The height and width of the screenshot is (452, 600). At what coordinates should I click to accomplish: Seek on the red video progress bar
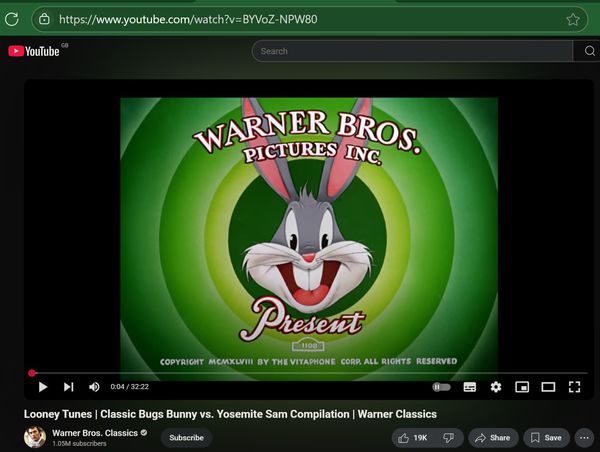308,373
